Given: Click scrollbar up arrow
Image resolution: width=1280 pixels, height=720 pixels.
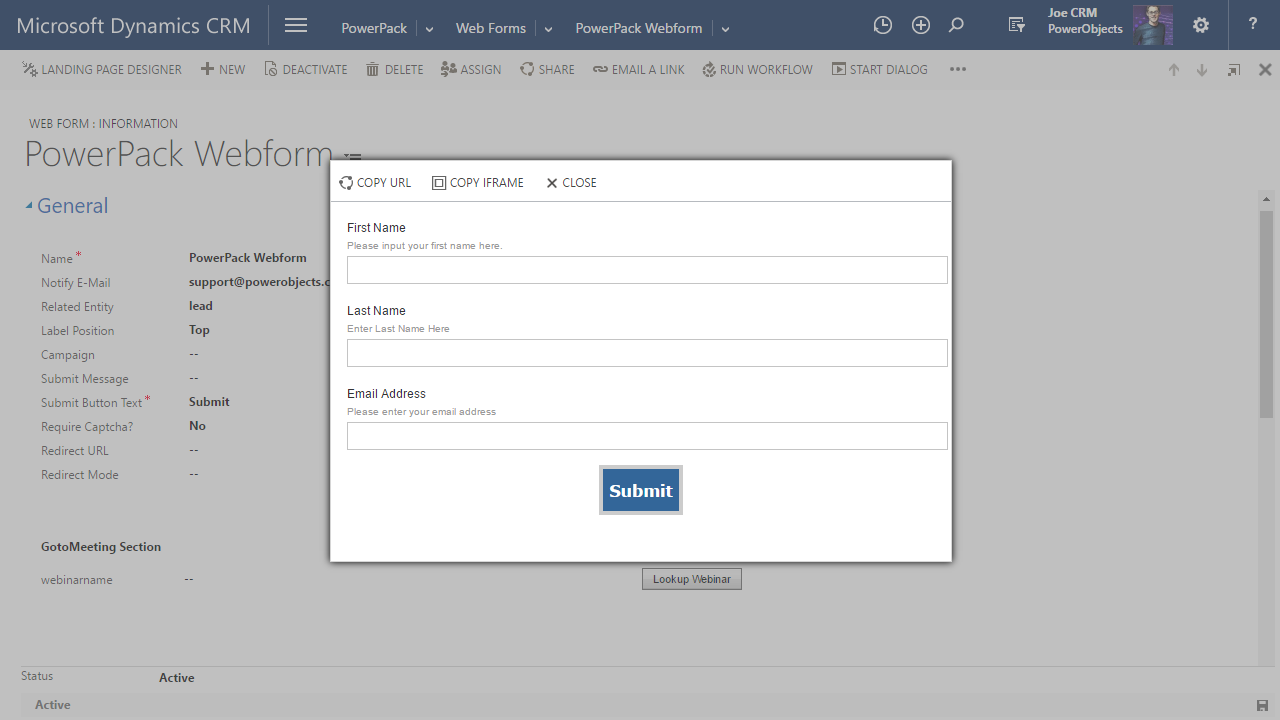Looking at the screenshot, I should click(1266, 199).
